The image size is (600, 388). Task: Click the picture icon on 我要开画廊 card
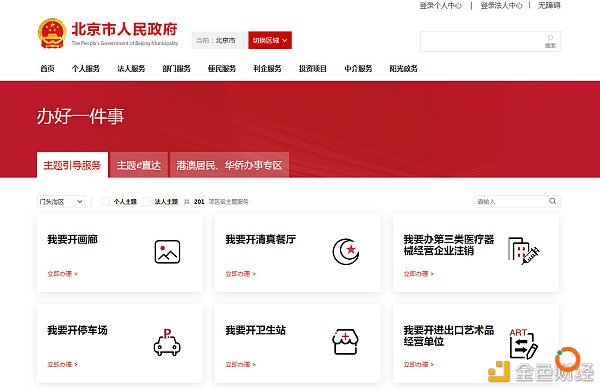point(167,252)
